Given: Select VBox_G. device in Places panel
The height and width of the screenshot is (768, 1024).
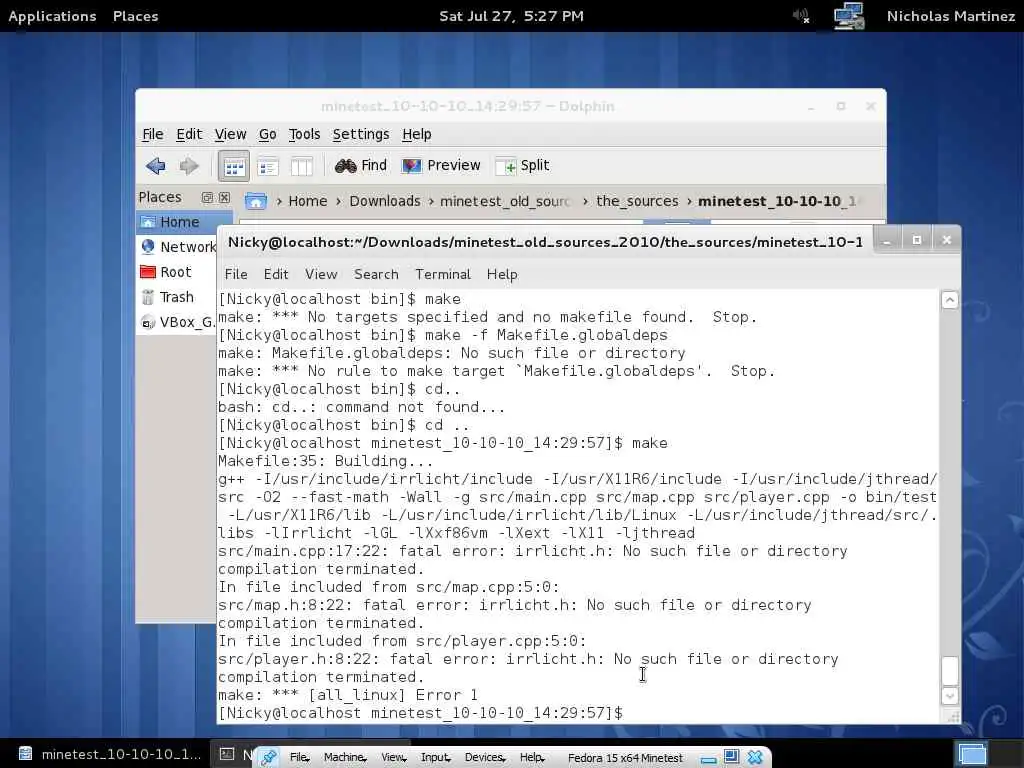Looking at the screenshot, I should tap(176, 322).
